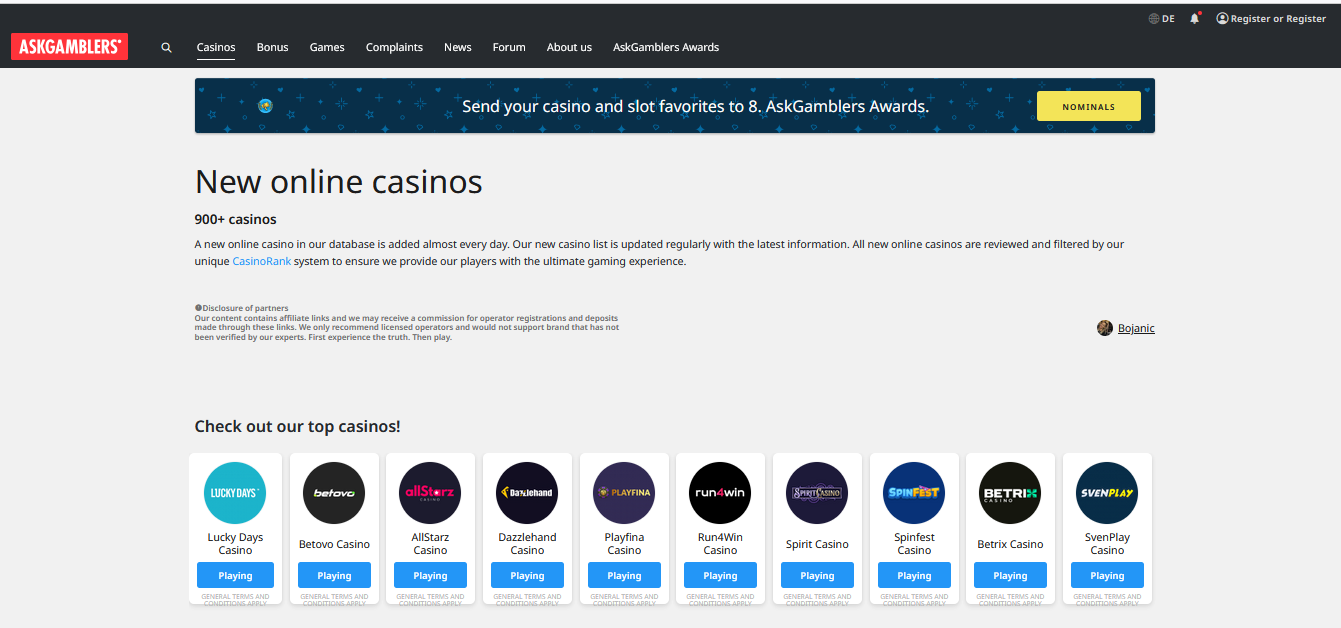Open the Bojanic author link
Screen dimensions: 1341x628
pos(1135,328)
